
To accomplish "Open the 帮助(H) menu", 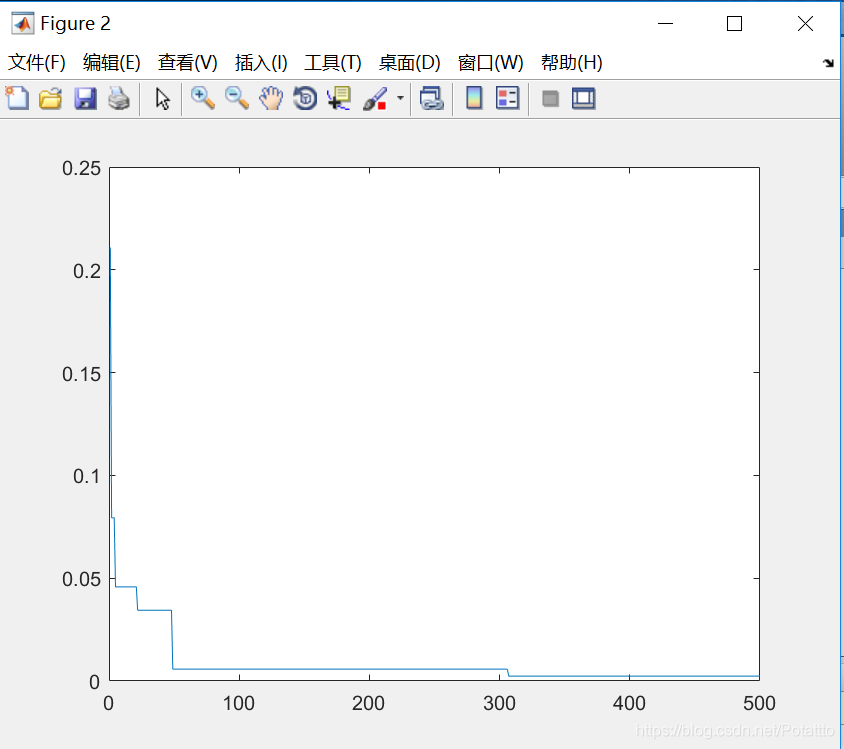I will 572,63.
